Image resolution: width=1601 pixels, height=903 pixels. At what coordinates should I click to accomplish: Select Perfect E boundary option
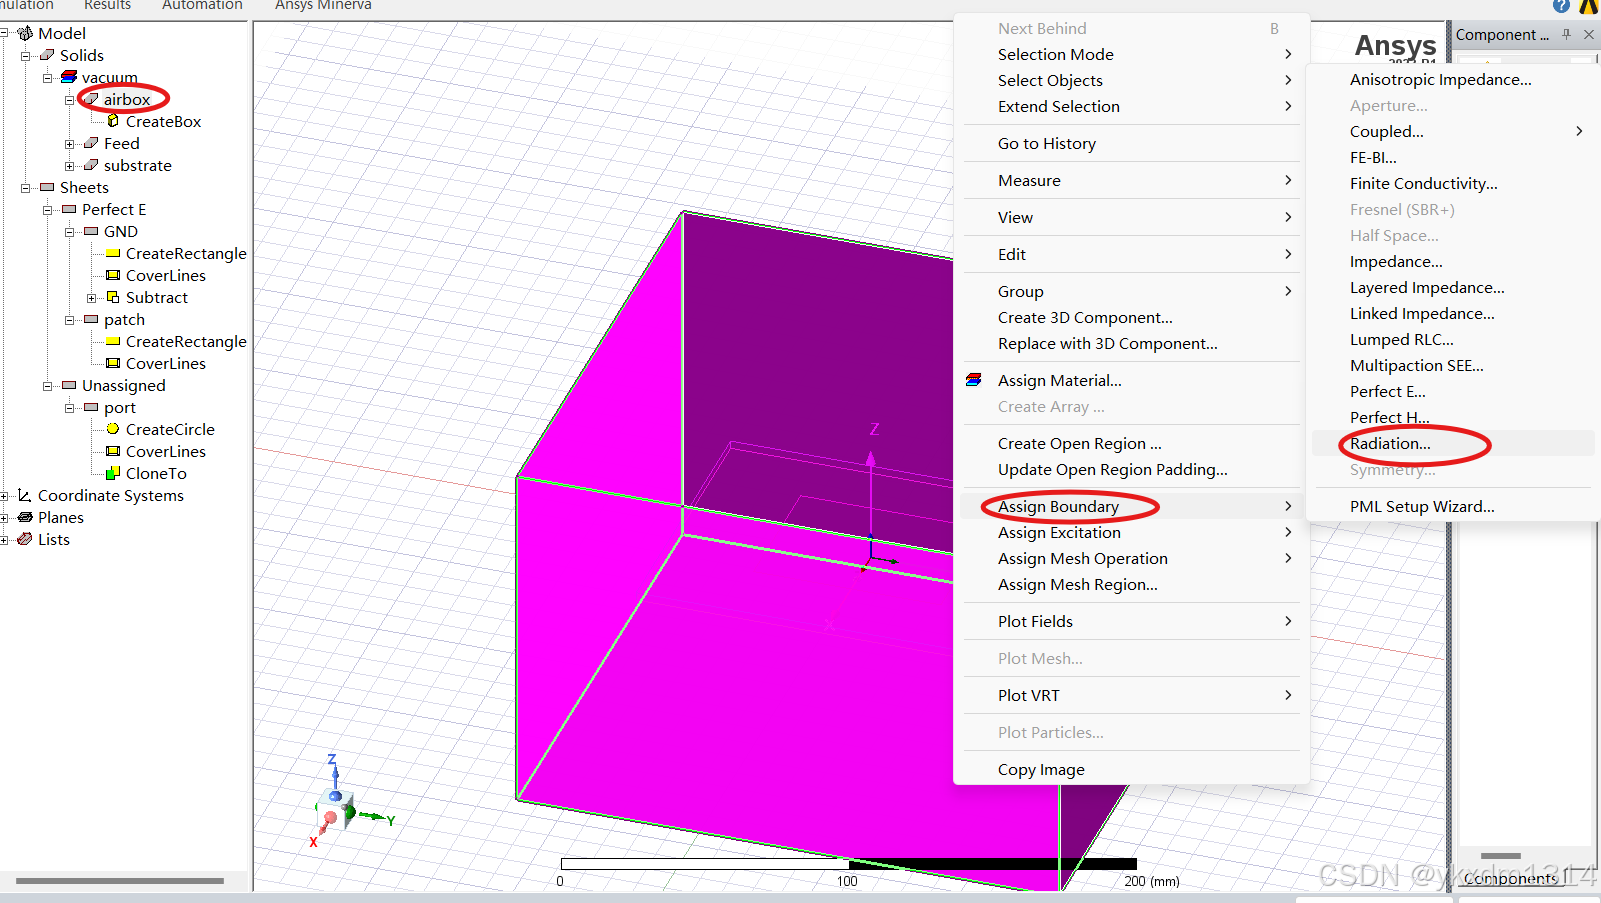click(1452, 391)
